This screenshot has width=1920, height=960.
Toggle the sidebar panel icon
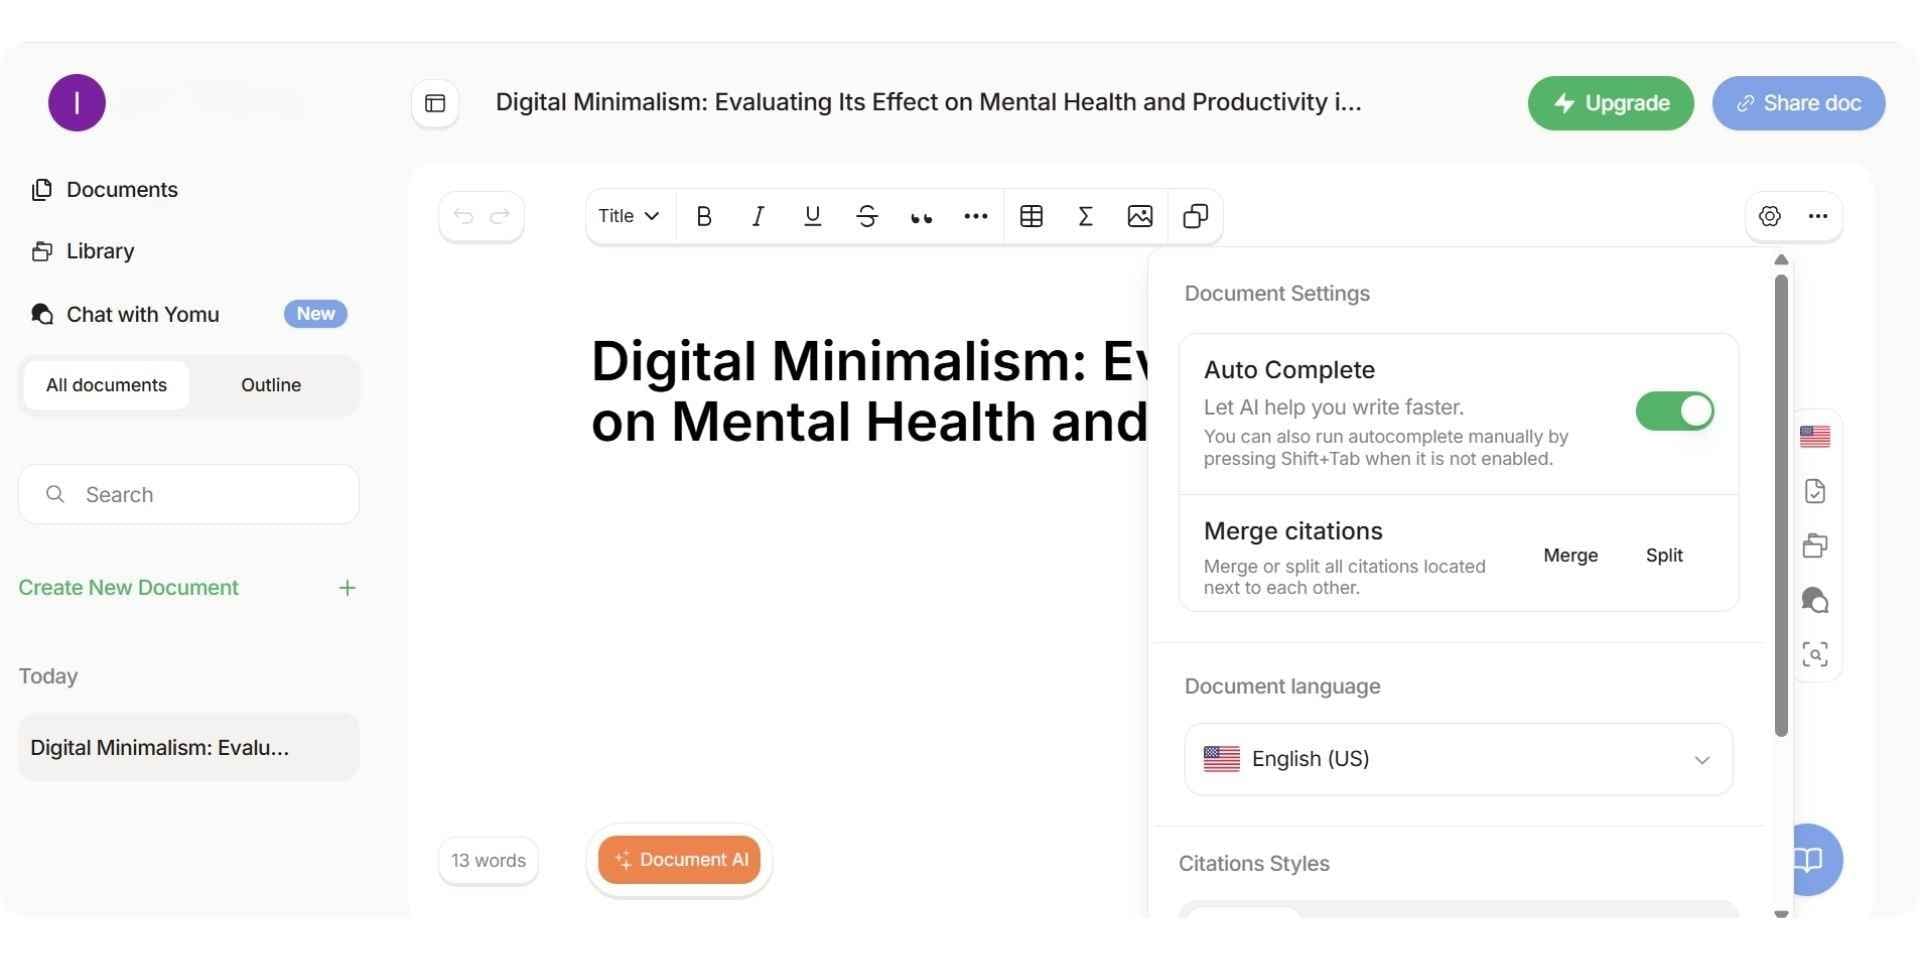click(435, 103)
